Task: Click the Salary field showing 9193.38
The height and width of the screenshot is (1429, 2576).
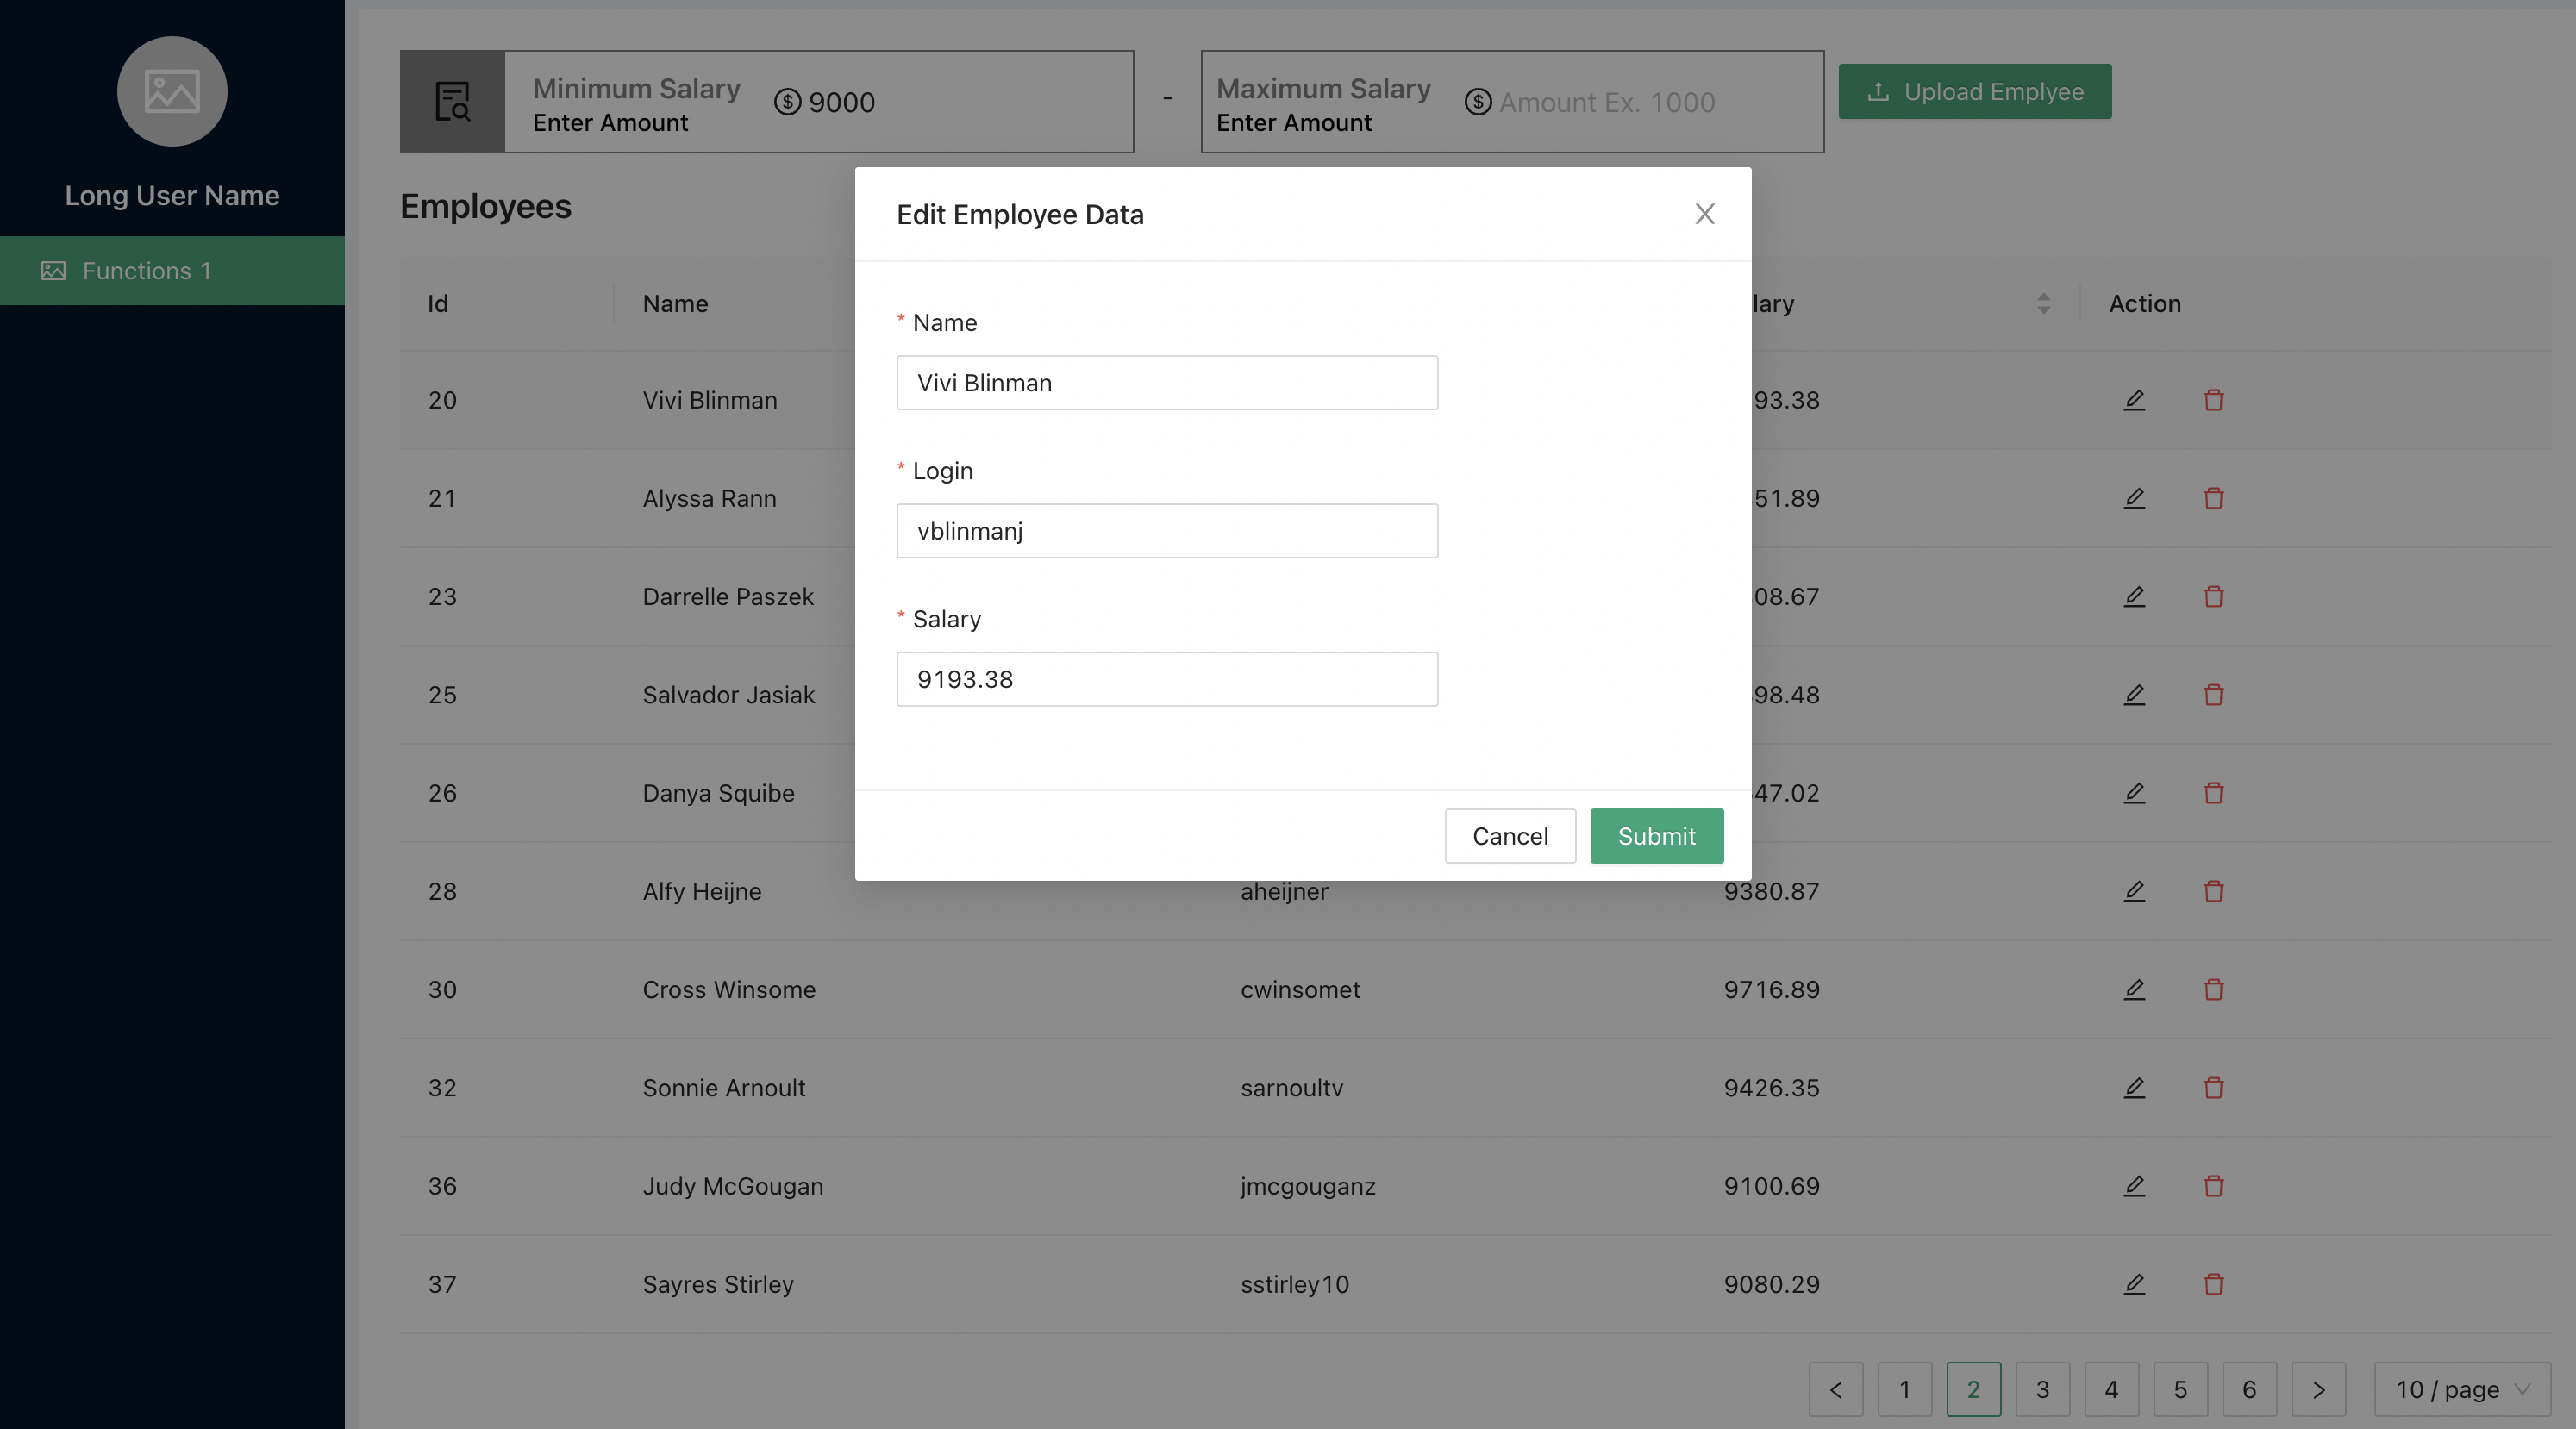Action: click(x=1166, y=679)
